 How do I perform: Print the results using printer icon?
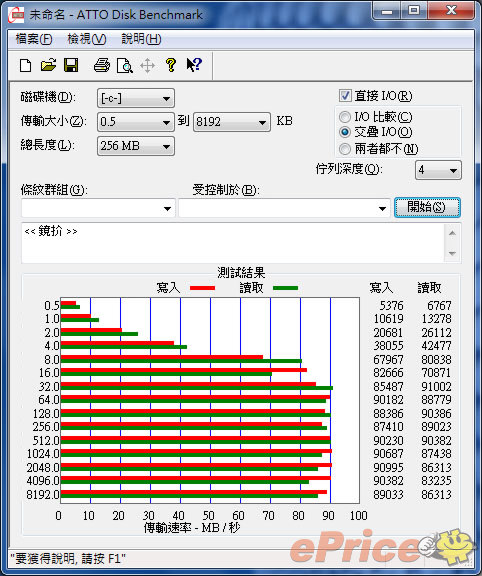pos(102,65)
